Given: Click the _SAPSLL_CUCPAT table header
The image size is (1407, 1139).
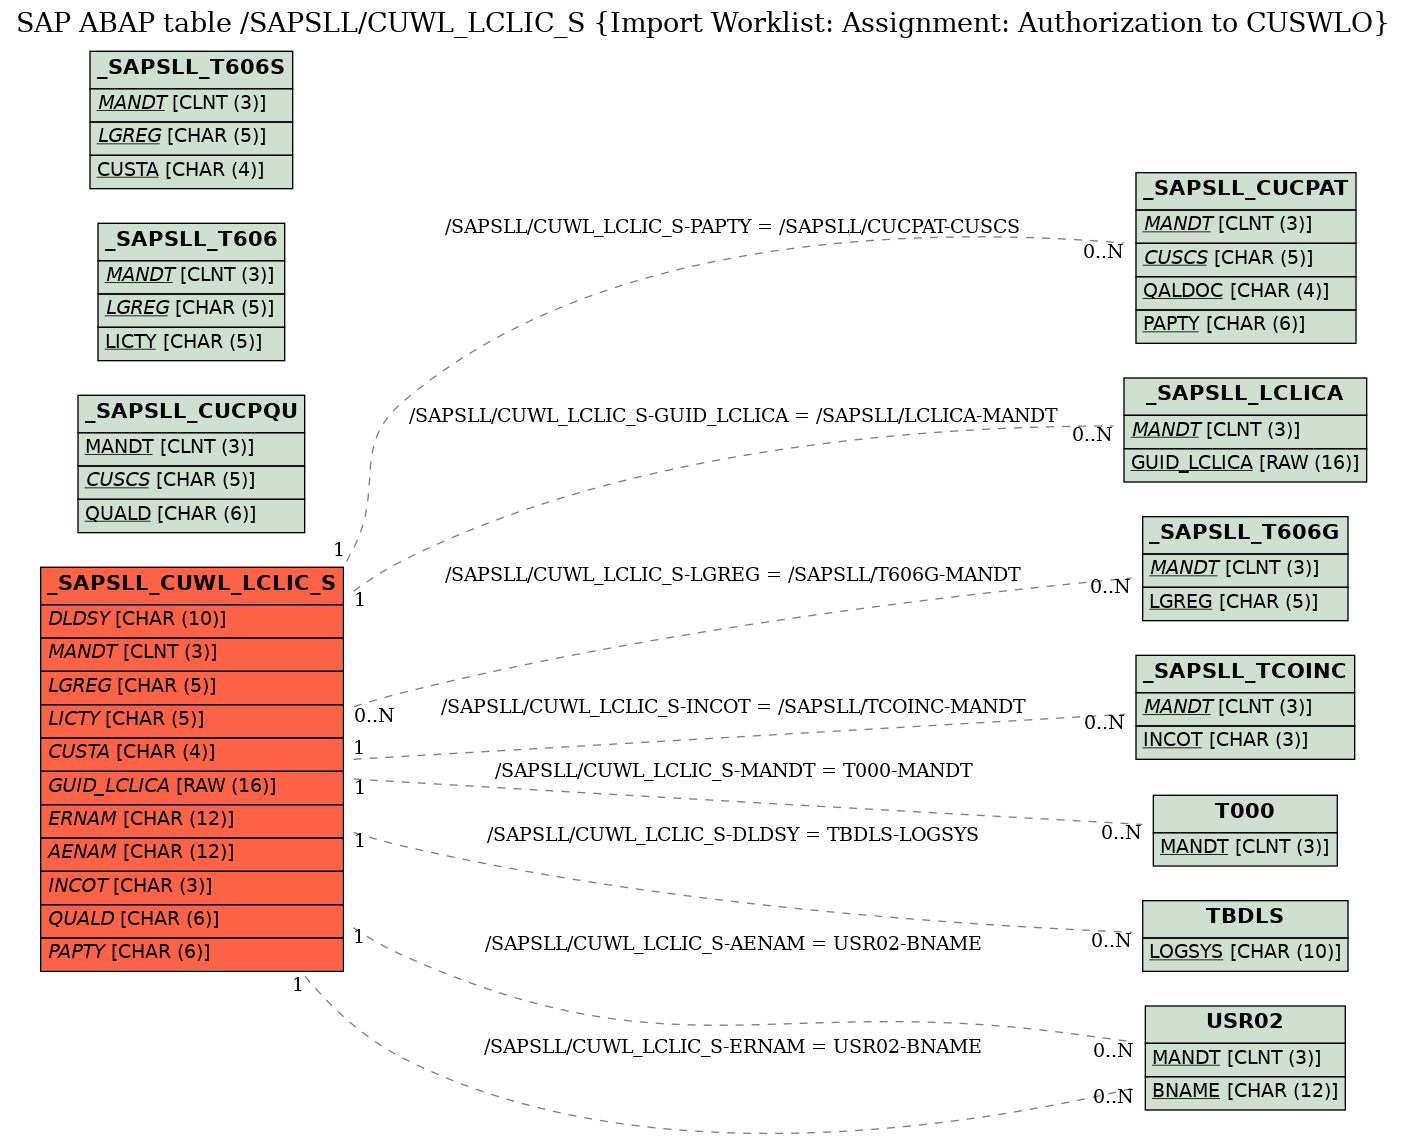Looking at the screenshot, I should coord(1246,190).
